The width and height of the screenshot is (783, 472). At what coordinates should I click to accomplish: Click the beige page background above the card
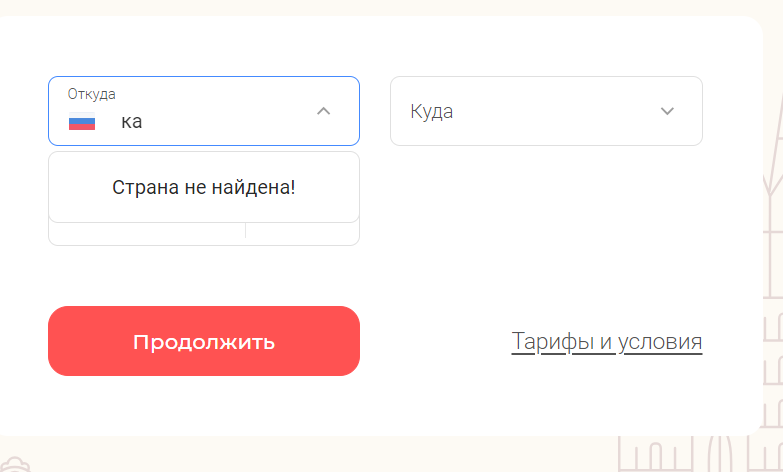coord(392,7)
